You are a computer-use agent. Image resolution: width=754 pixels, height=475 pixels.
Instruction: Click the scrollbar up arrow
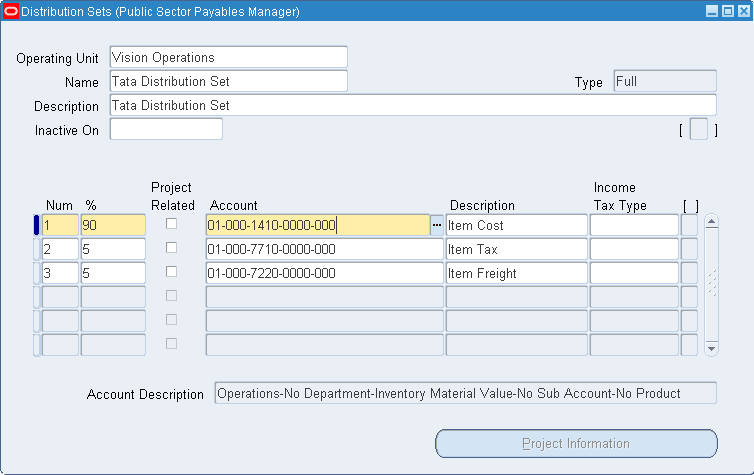click(x=712, y=222)
